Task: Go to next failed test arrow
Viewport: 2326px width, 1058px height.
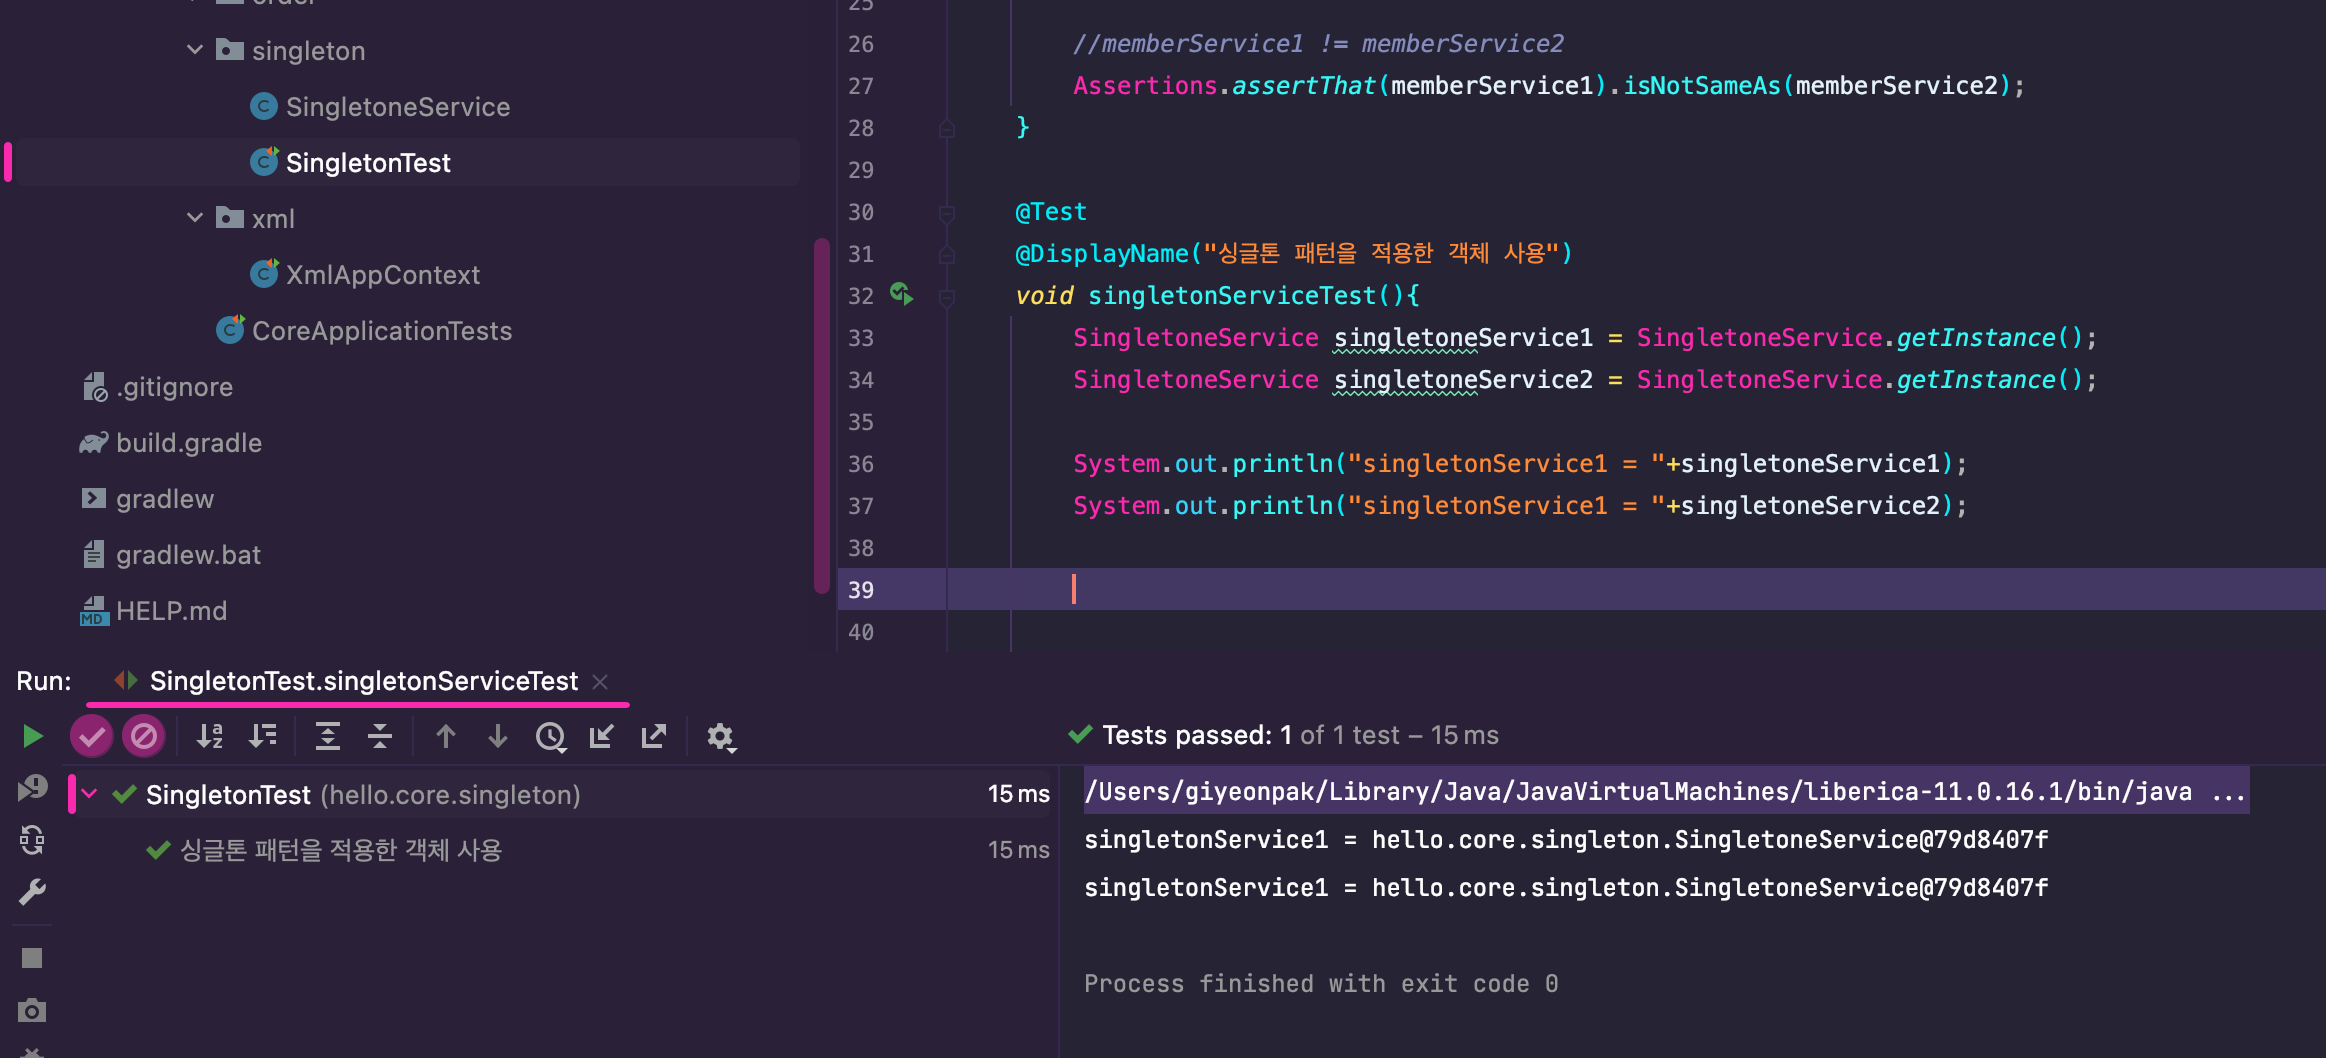Action: [498, 737]
